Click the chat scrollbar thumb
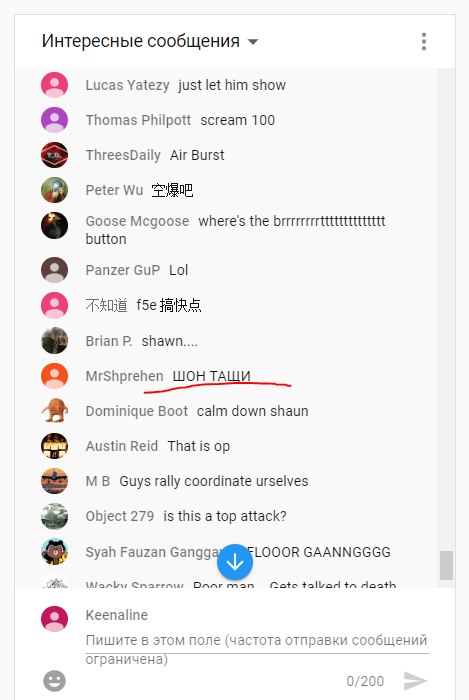 [x=446, y=565]
